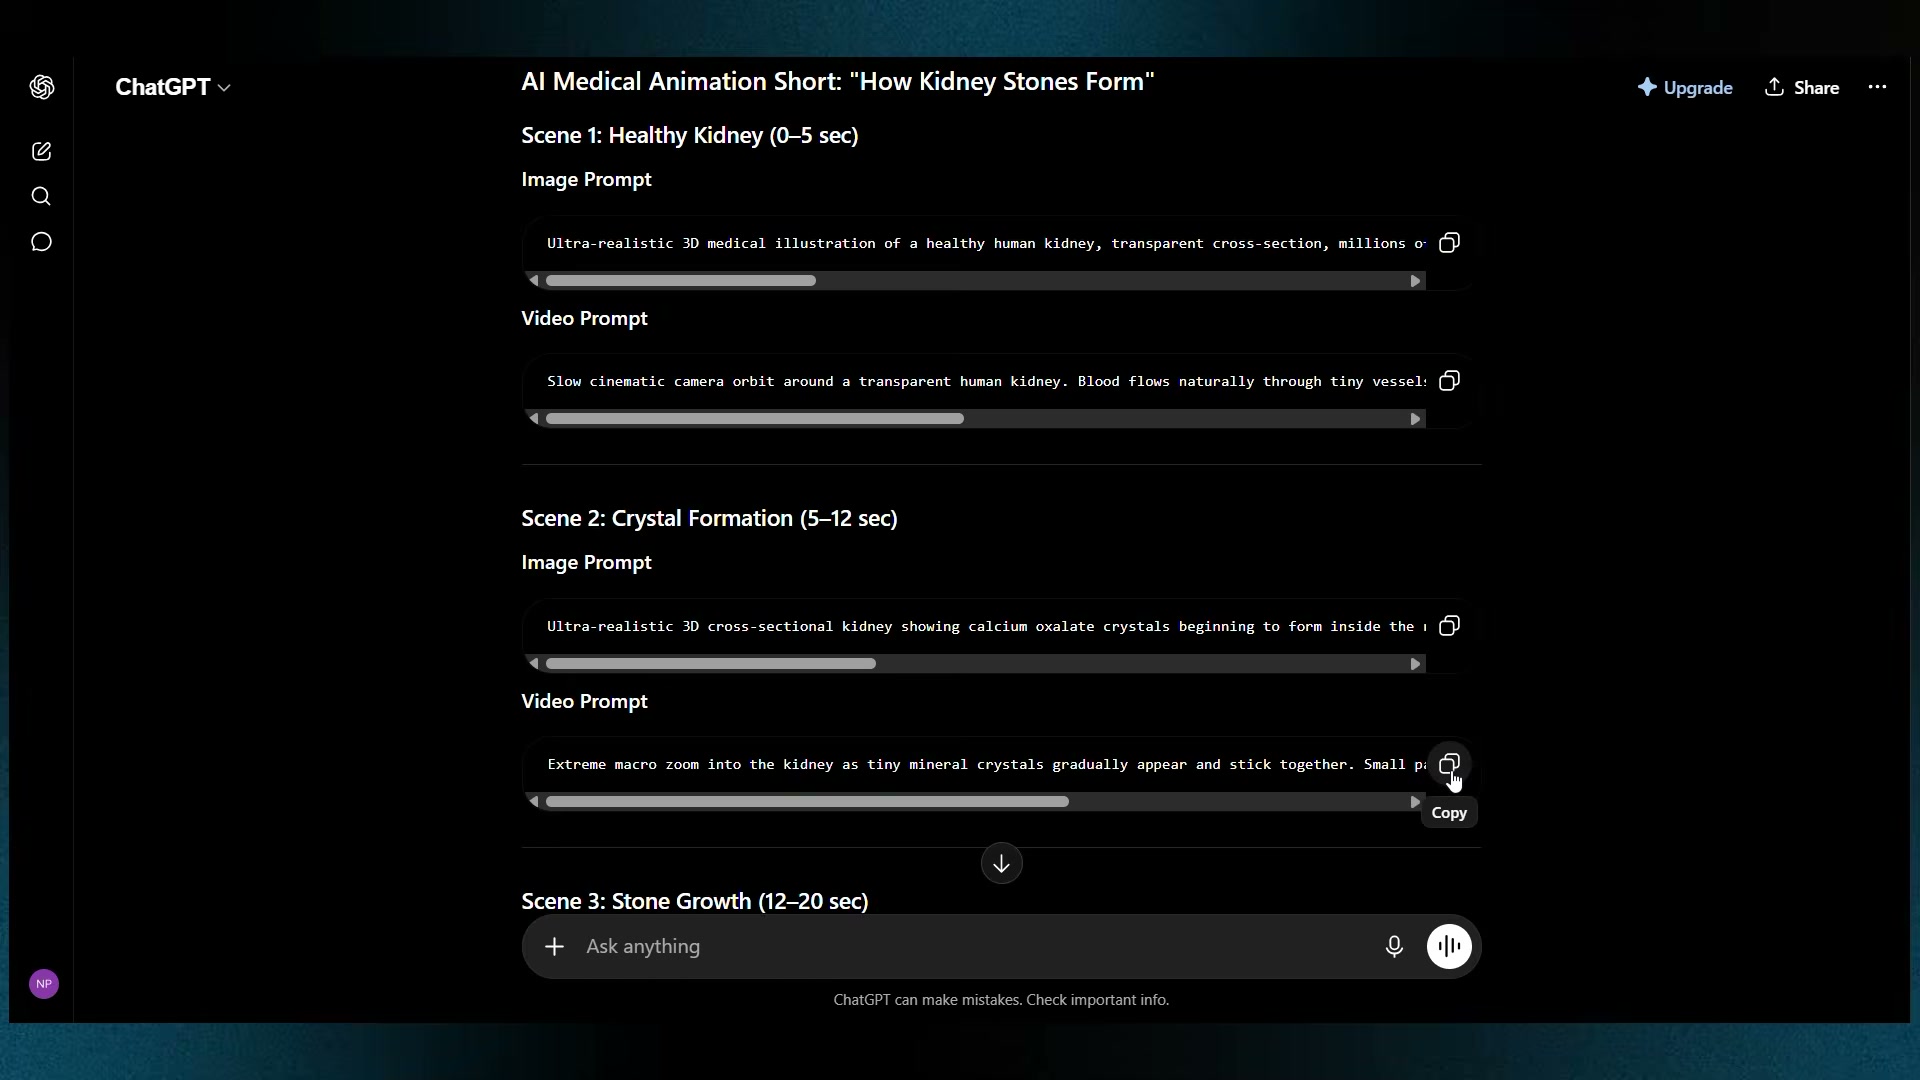This screenshot has width=1920, height=1080.
Task: Click the Upgrade button
Action: [x=1685, y=87]
